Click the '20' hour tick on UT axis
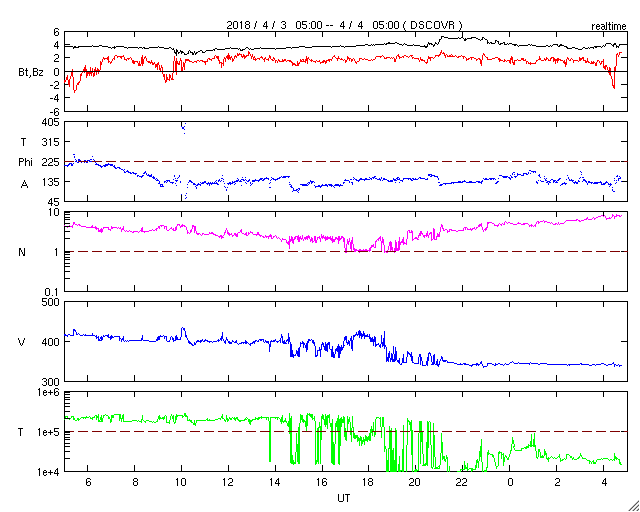 click(x=415, y=482)
